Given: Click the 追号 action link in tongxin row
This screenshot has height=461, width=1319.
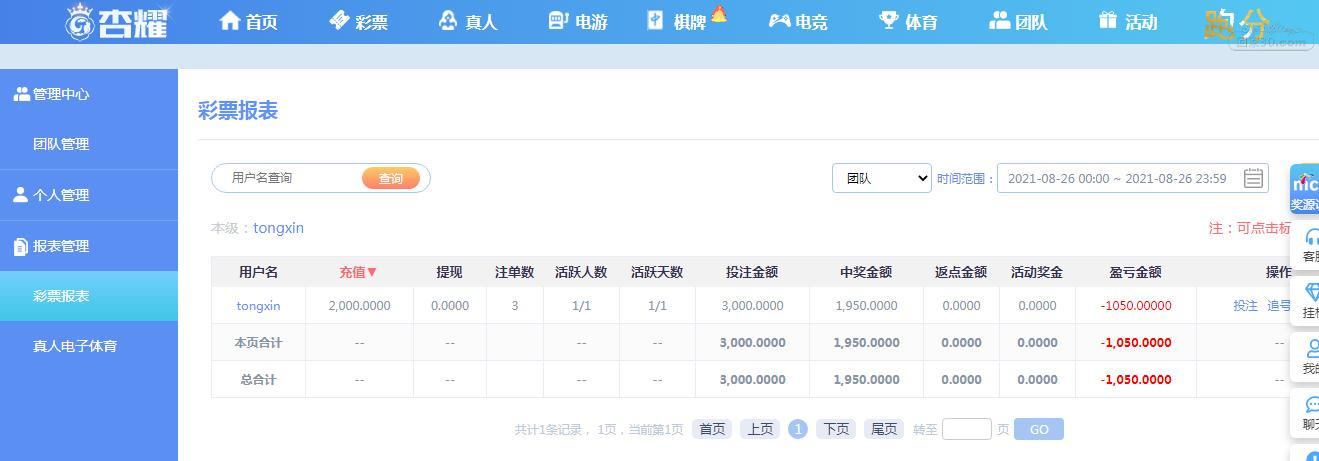Looking at the screenshot, I should pos(1279,306).
